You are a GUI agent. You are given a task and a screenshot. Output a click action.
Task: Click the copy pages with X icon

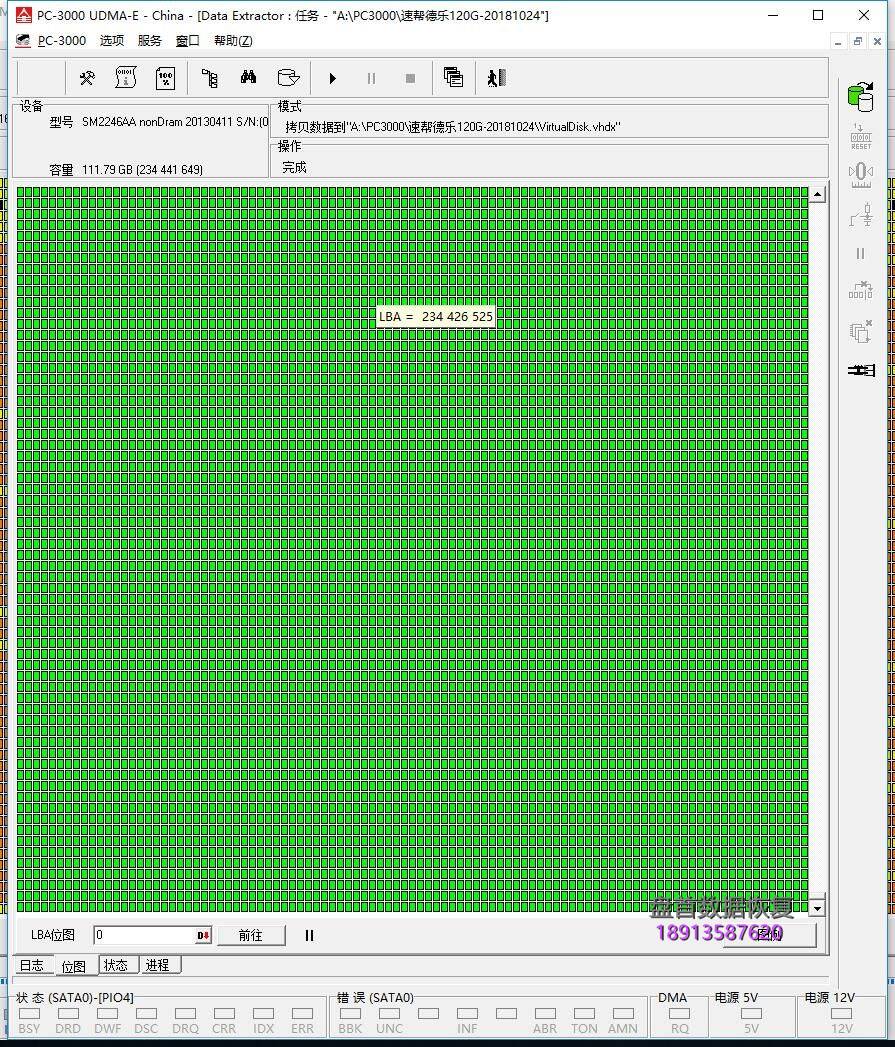coord(861,331)
